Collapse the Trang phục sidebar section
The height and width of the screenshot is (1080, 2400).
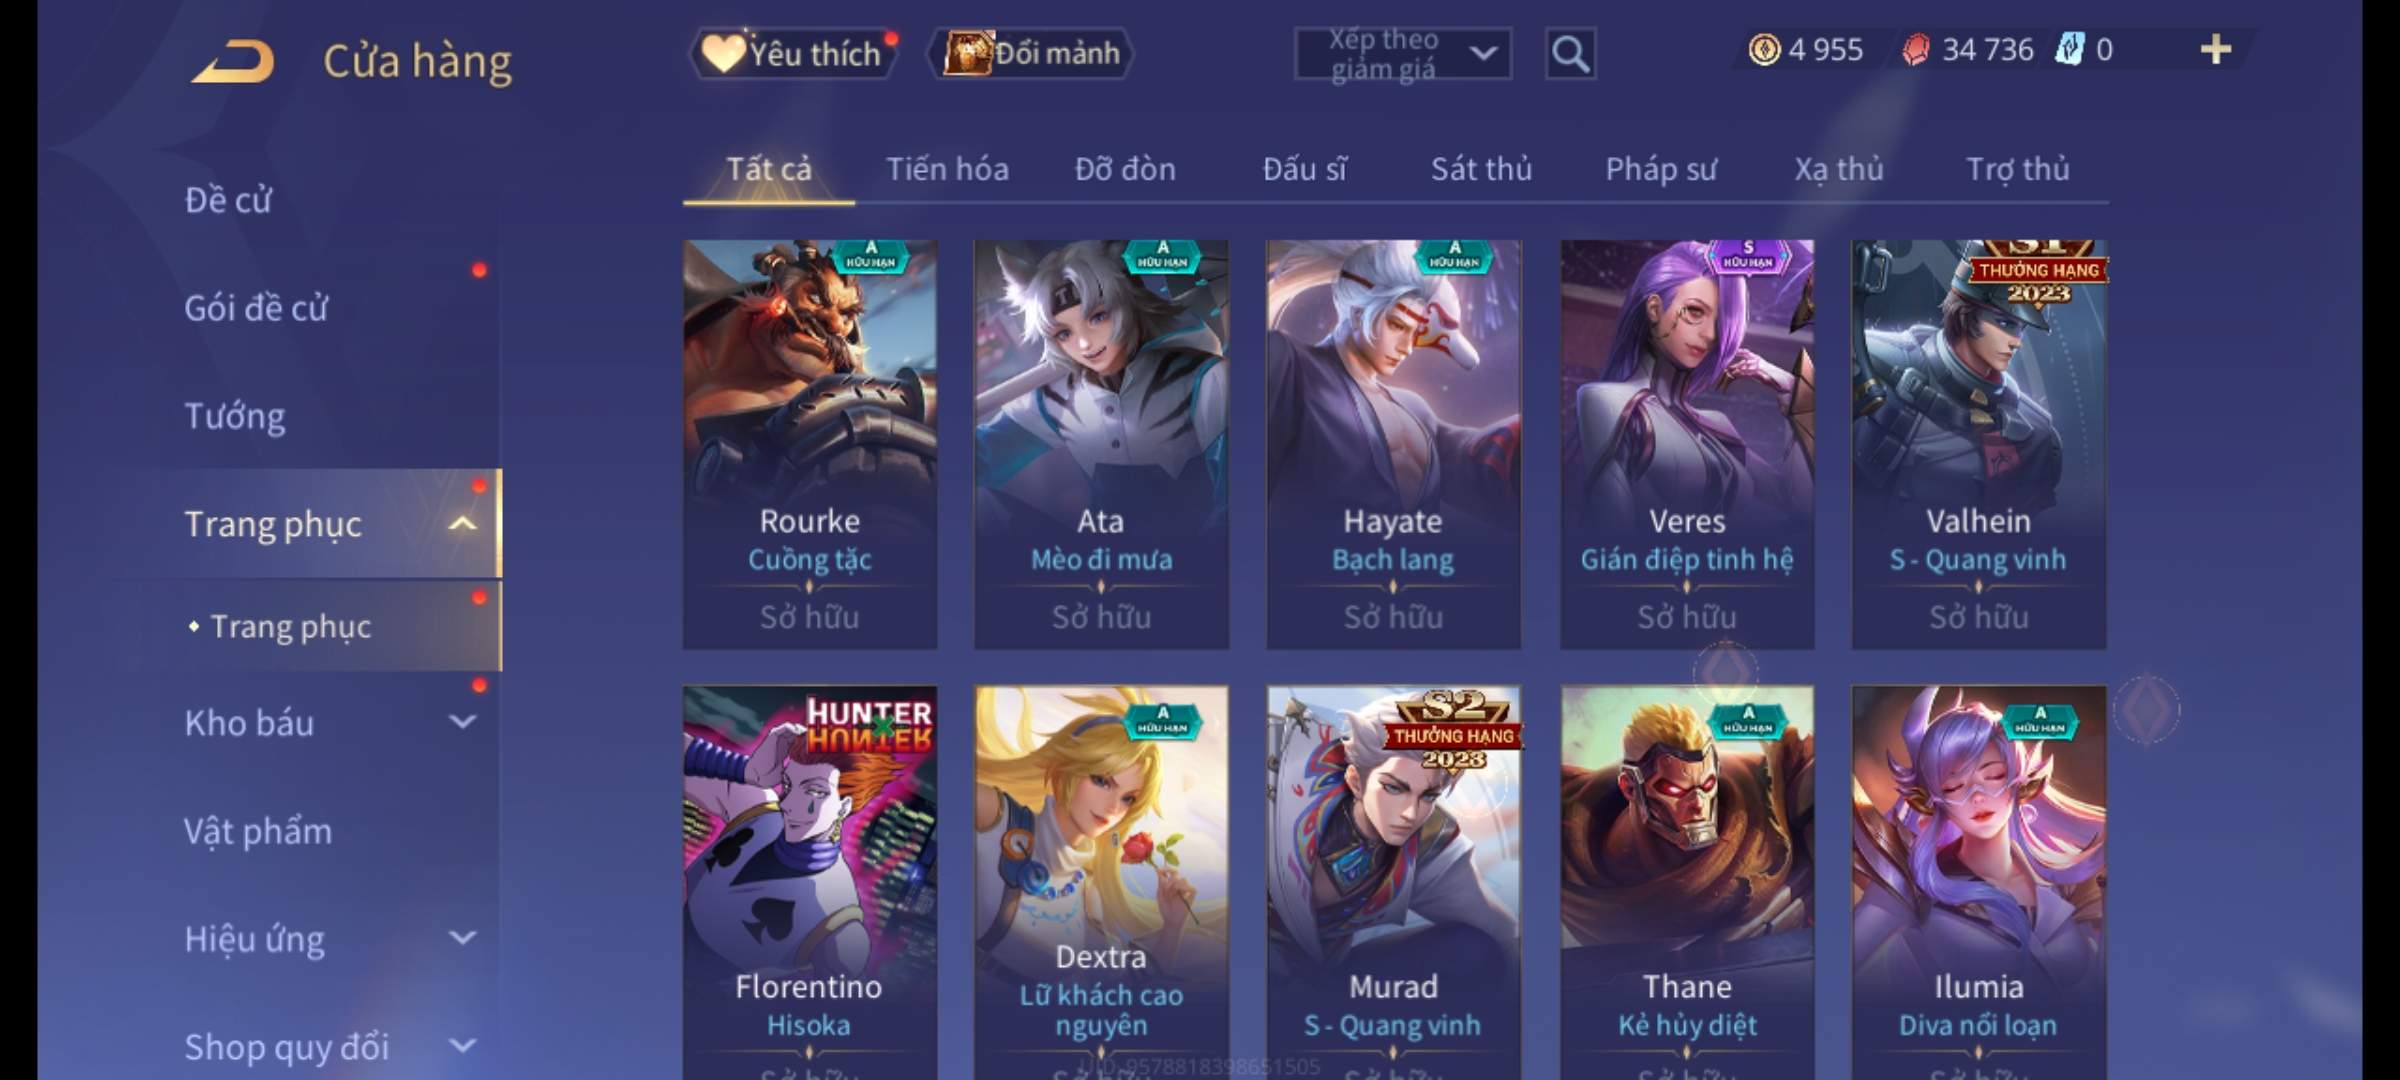click(462, 524)
